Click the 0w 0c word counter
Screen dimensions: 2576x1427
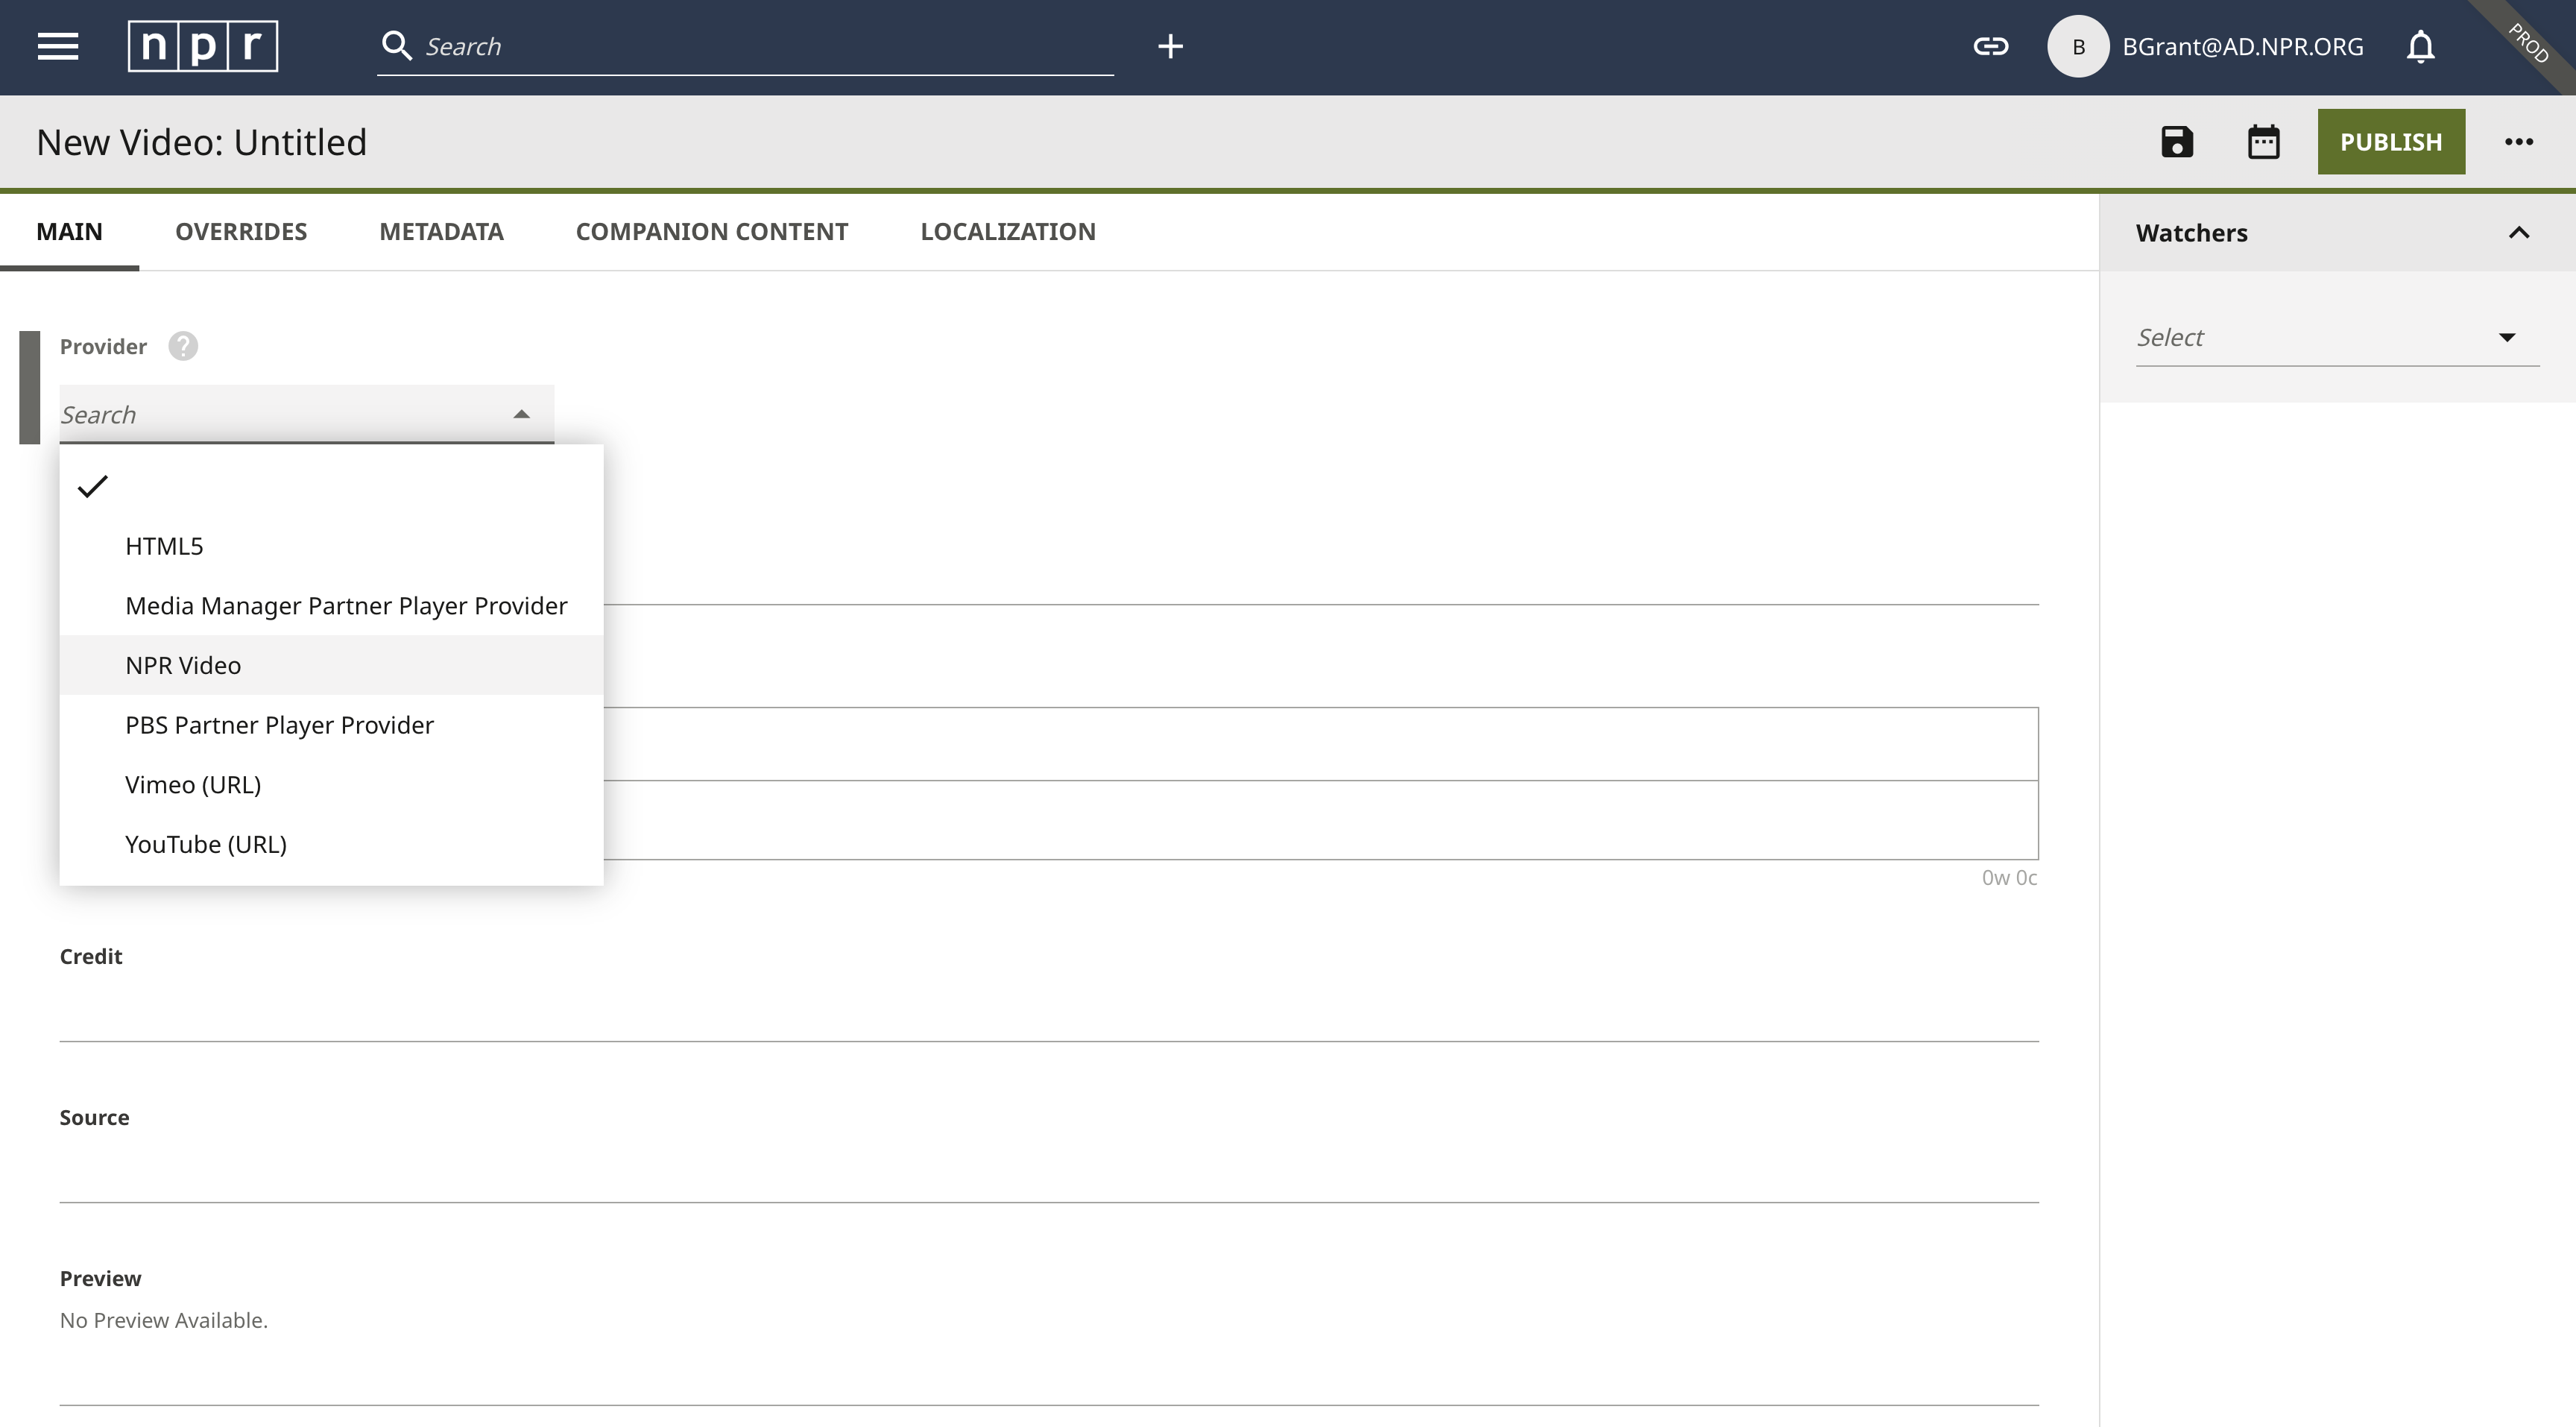tap(2009, 877)
